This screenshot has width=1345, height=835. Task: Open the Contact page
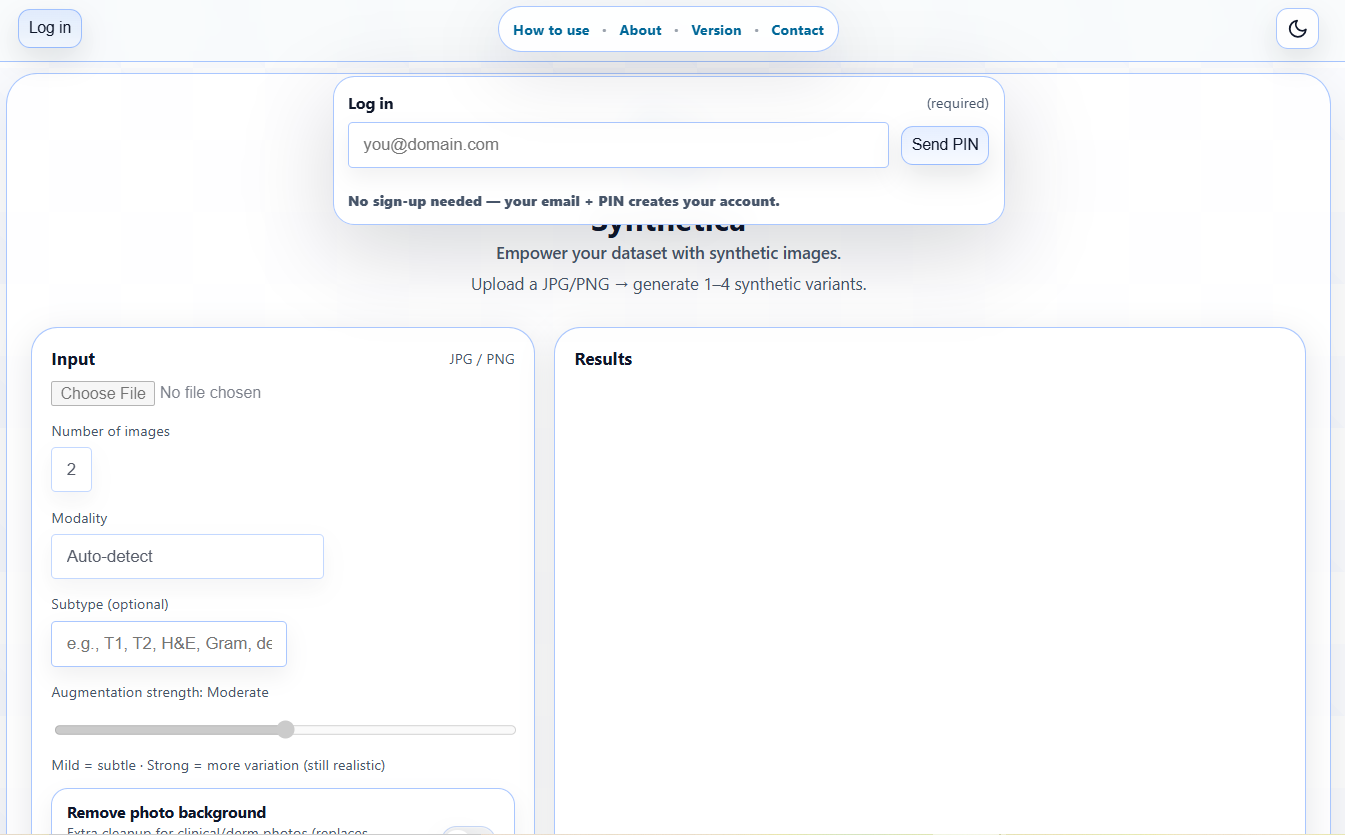798,29
